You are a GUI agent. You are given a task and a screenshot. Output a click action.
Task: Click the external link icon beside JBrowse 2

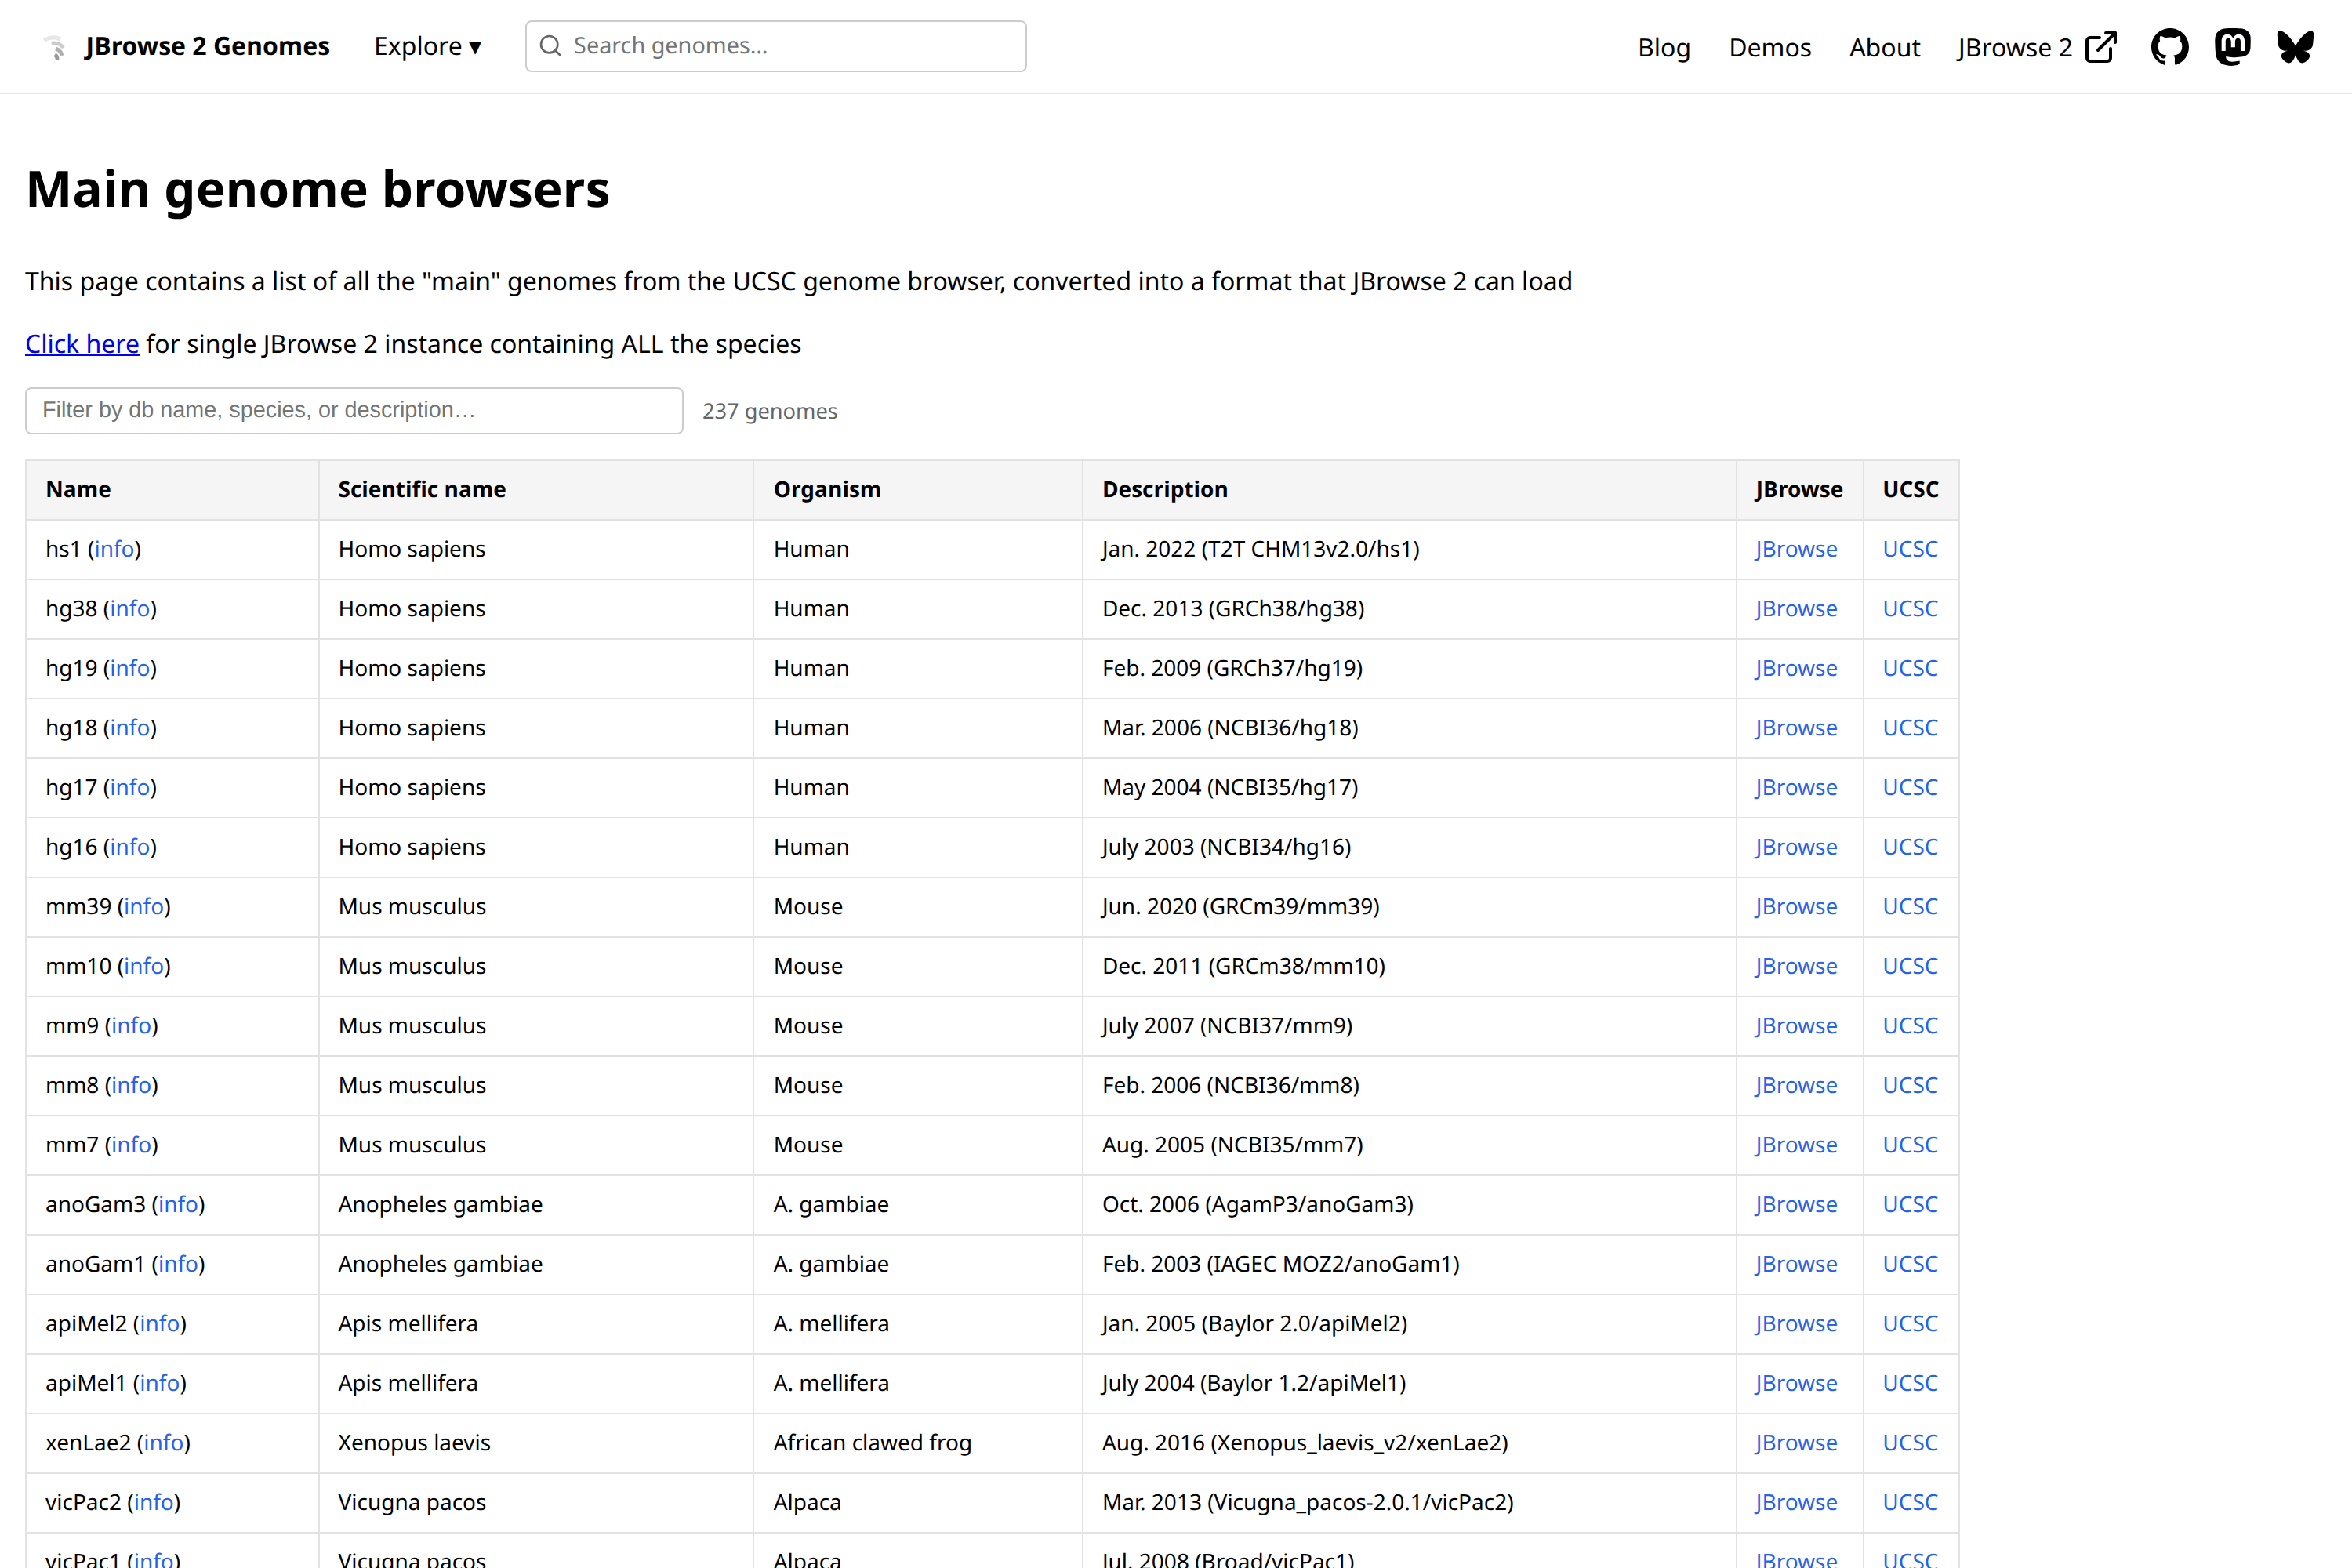pyautogui.click(x=2101, y=47)
